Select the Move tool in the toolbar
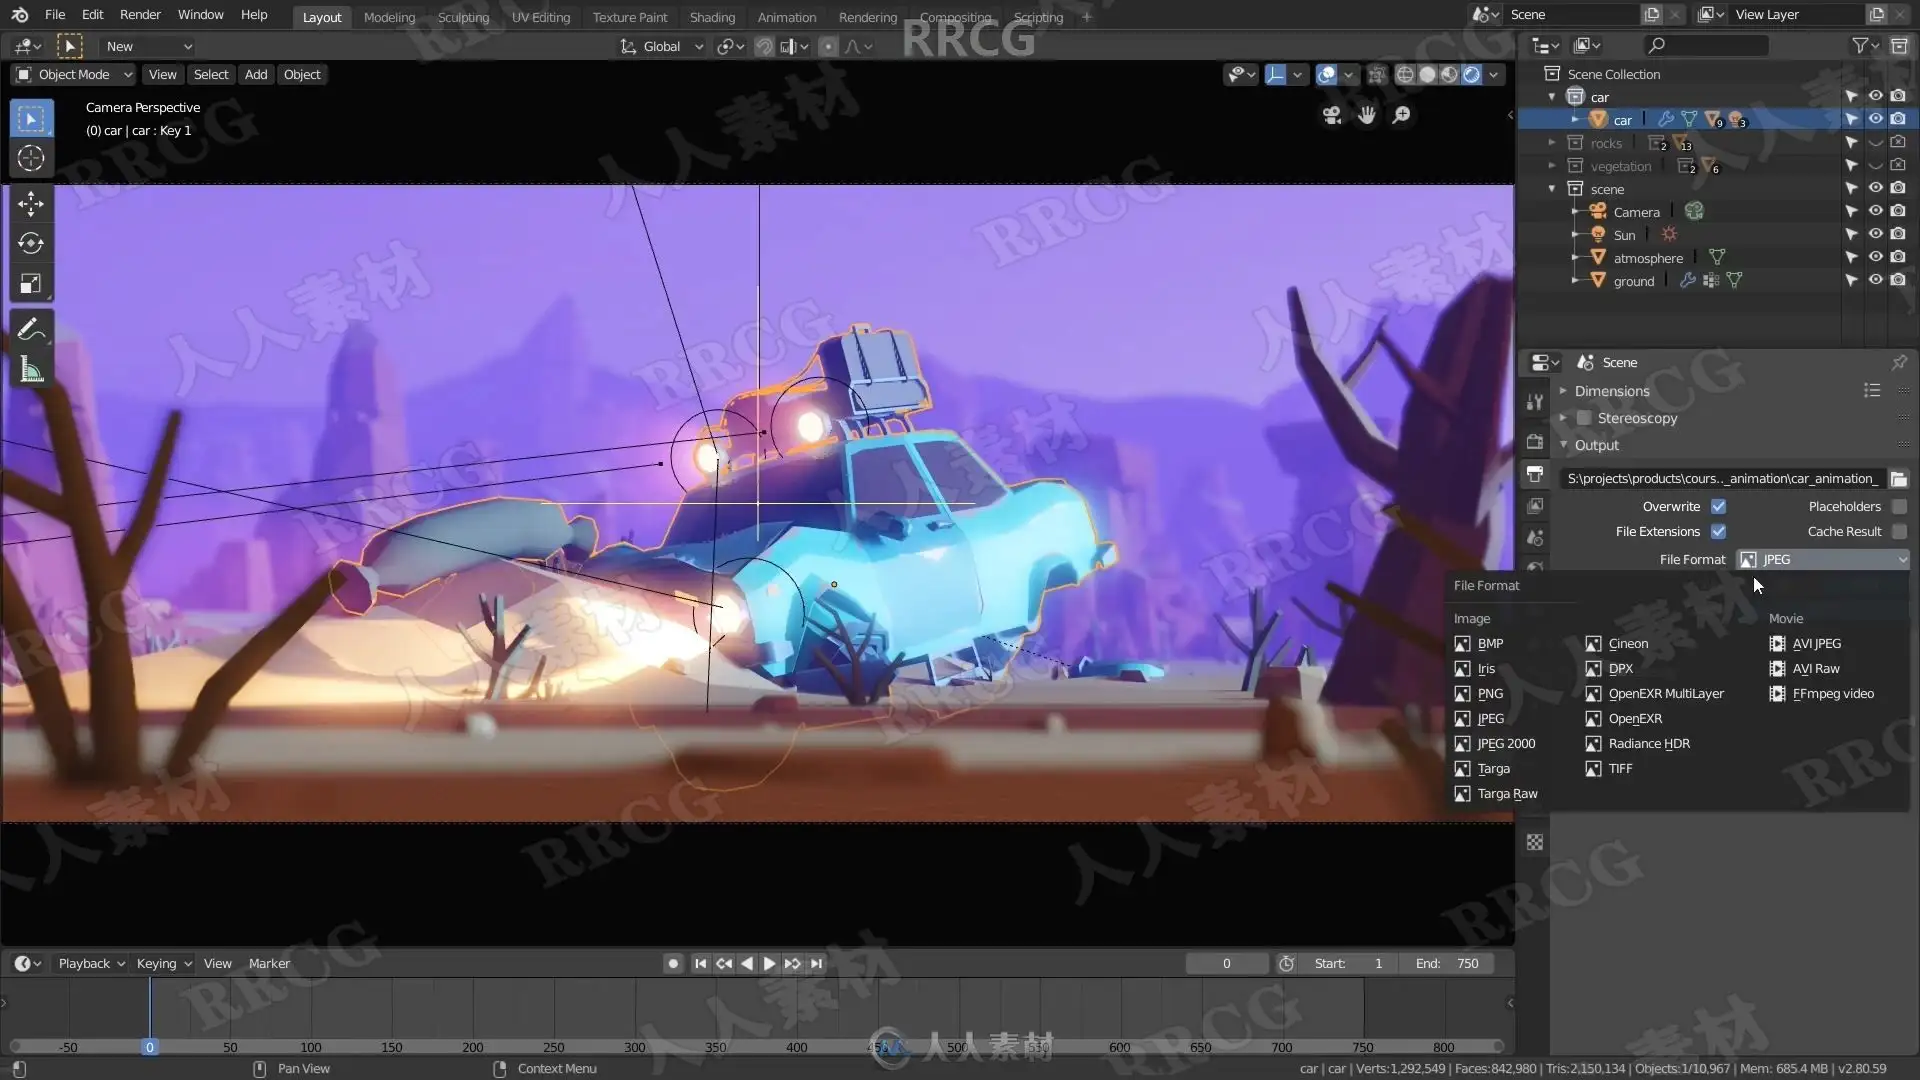The image size is (1920, 1080). click(x=30, y=204)
